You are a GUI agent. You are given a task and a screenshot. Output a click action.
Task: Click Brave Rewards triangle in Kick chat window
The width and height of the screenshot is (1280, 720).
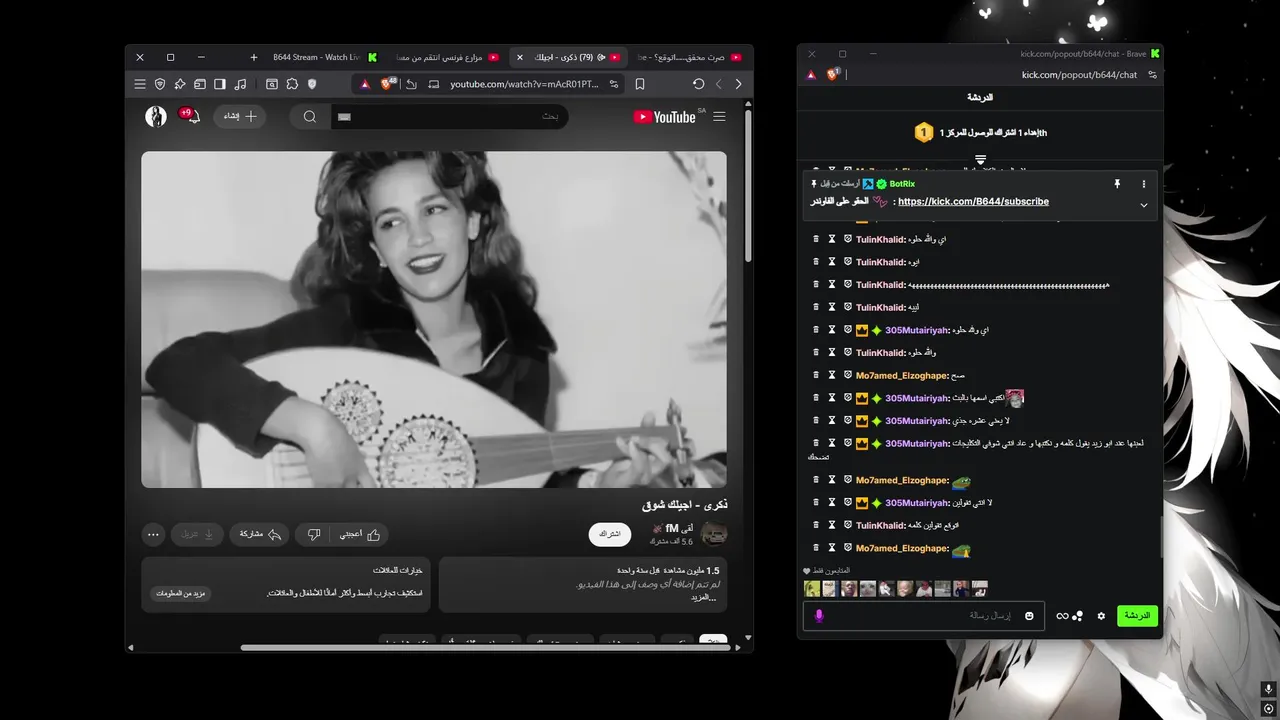811,75
